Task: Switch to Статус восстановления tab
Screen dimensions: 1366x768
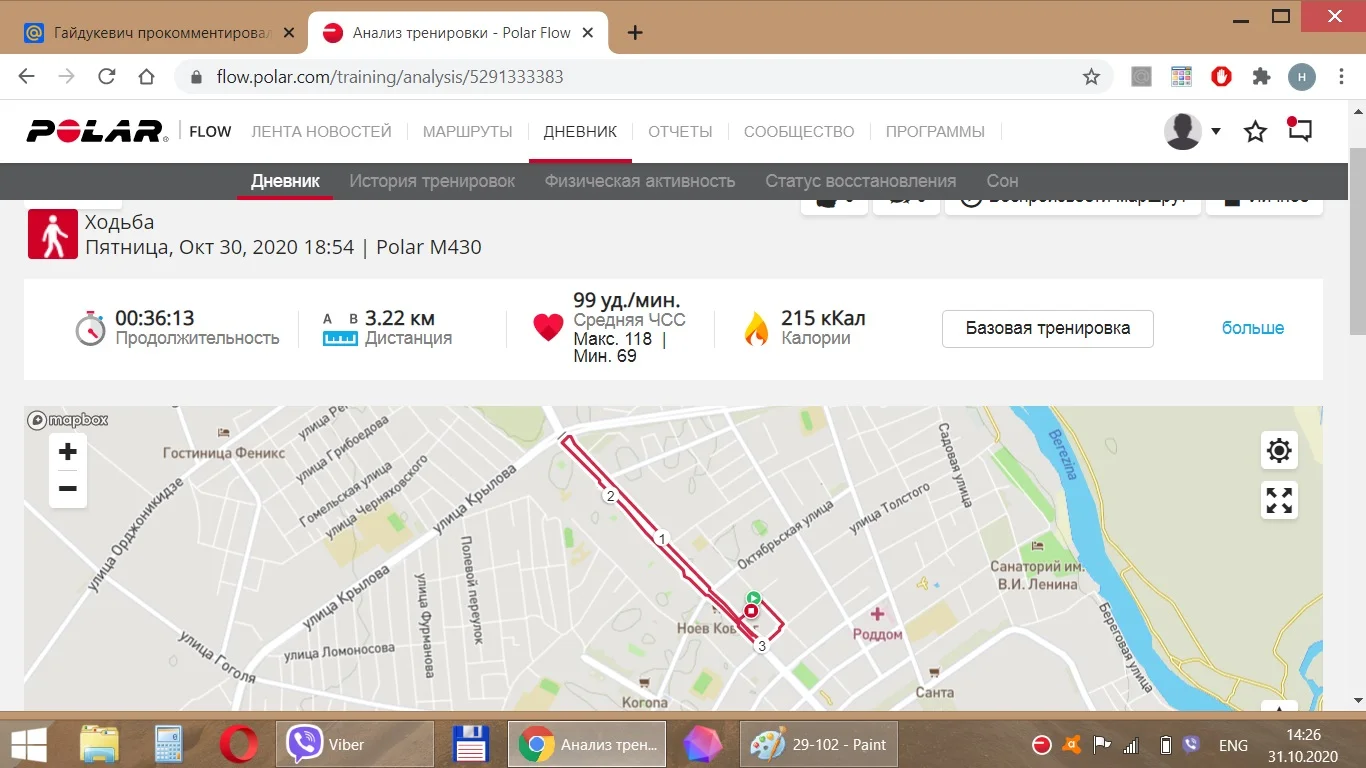Action: pos(861,181)
